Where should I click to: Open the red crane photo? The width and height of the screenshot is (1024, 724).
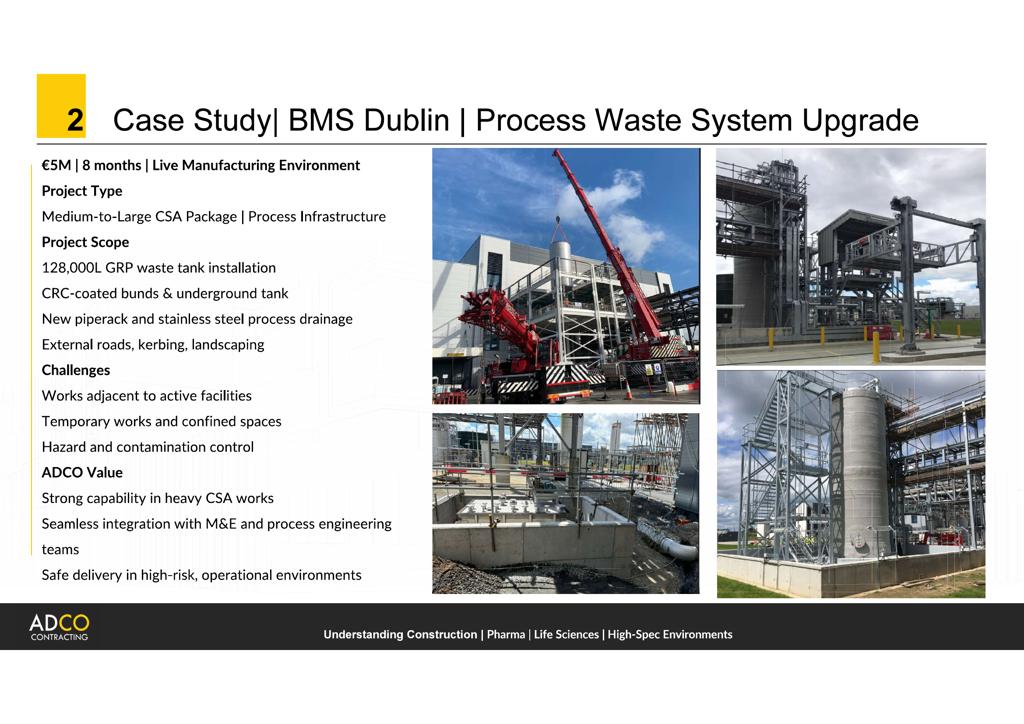(566, 275)
